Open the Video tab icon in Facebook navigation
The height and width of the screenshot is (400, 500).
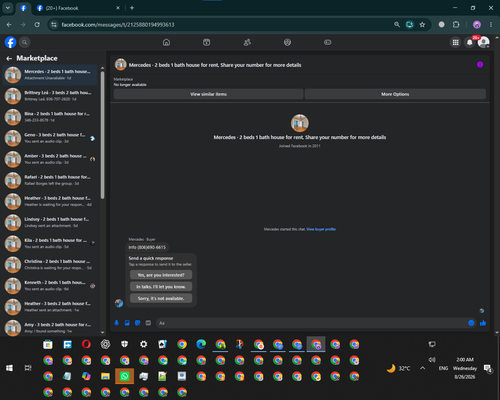click(207, 42)
